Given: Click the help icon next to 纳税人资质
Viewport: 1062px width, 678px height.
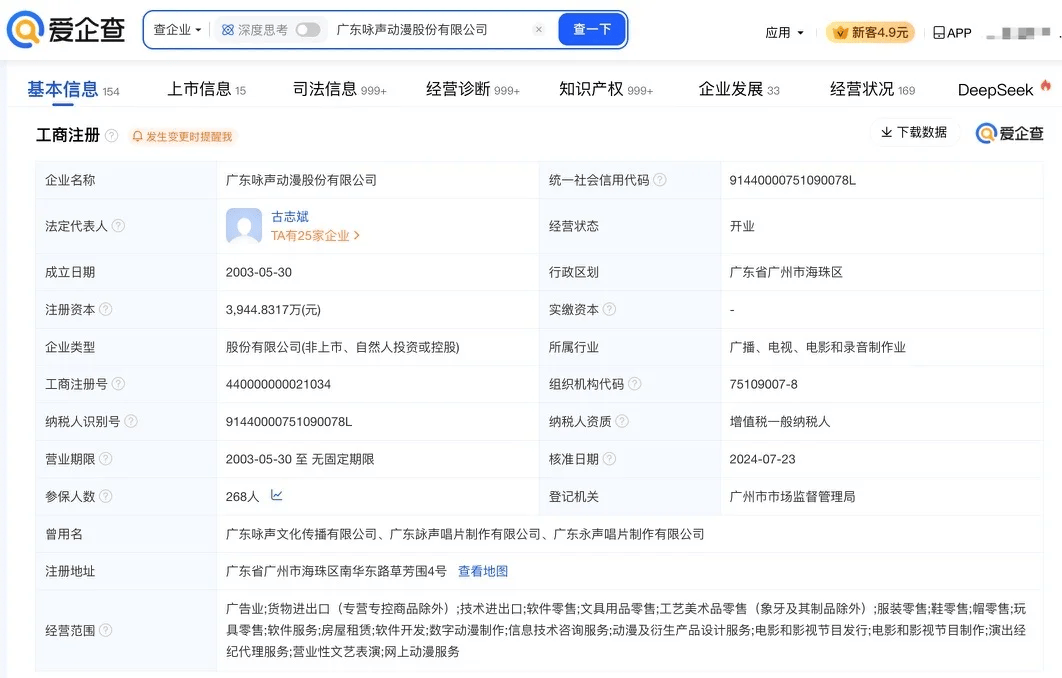Looking at the screenshot, I should click(x=622, y=421).
